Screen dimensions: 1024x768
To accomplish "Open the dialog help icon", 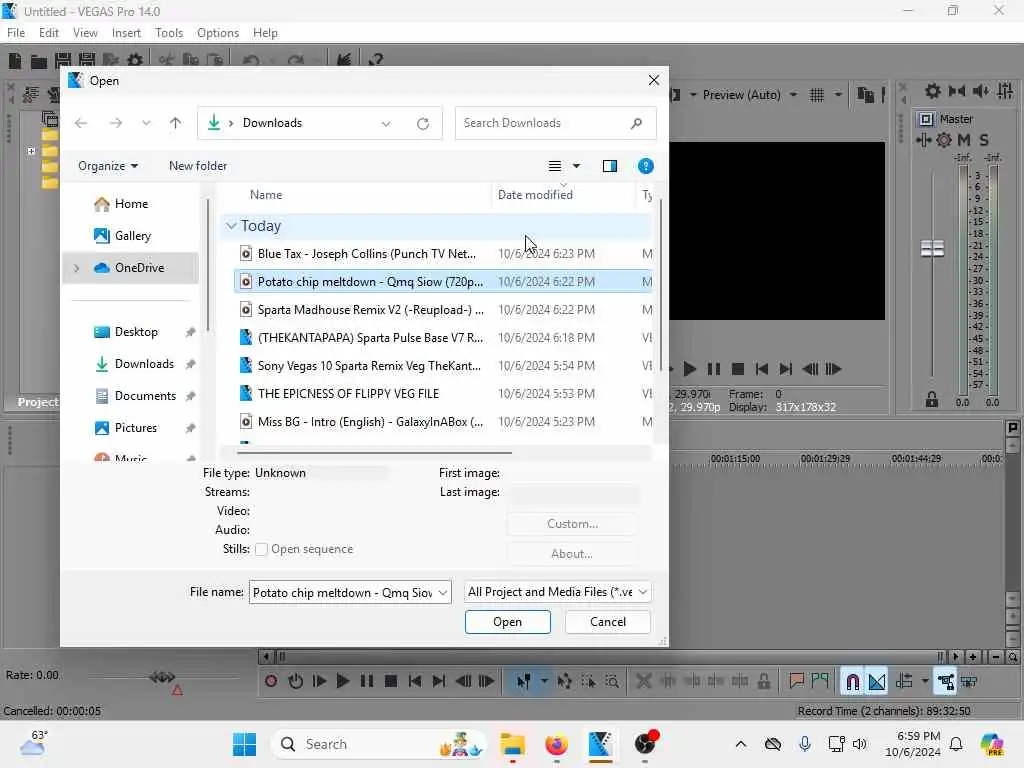I will 646,166.
